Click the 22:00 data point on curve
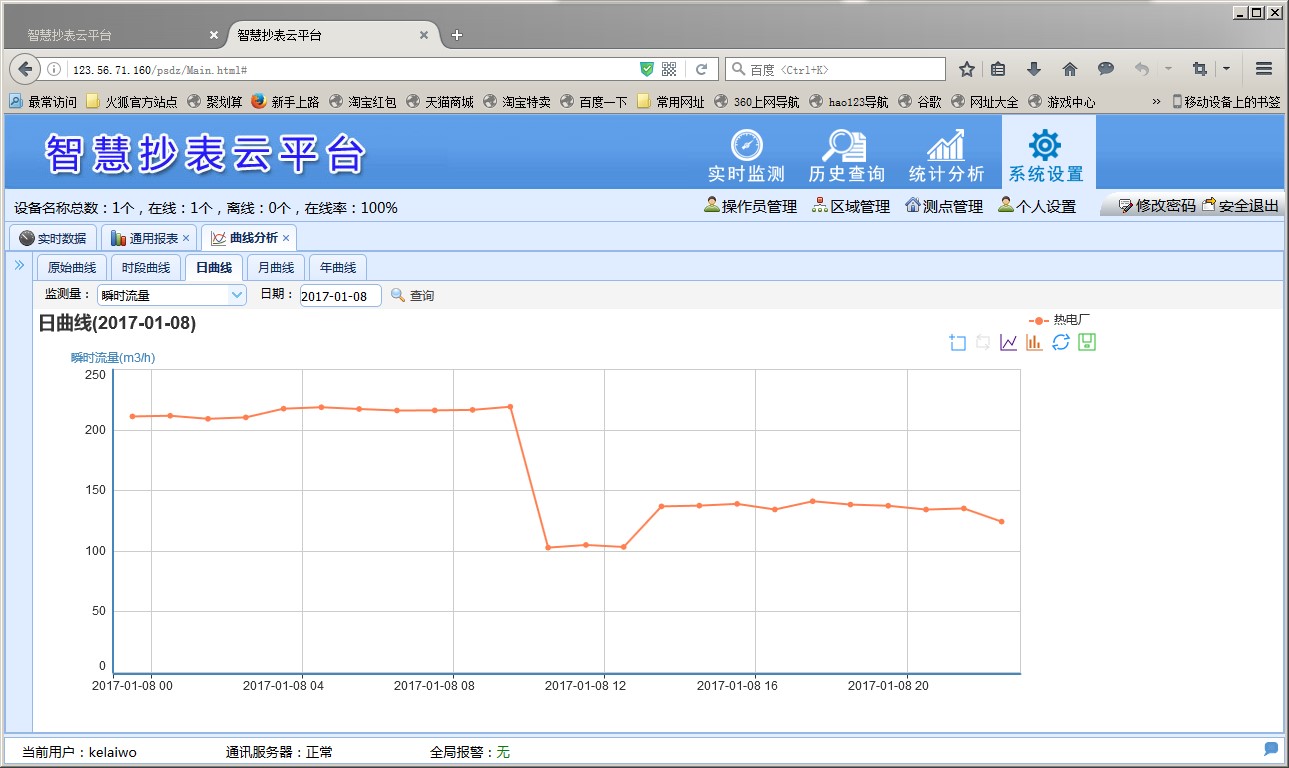 (x=964, y=508)
